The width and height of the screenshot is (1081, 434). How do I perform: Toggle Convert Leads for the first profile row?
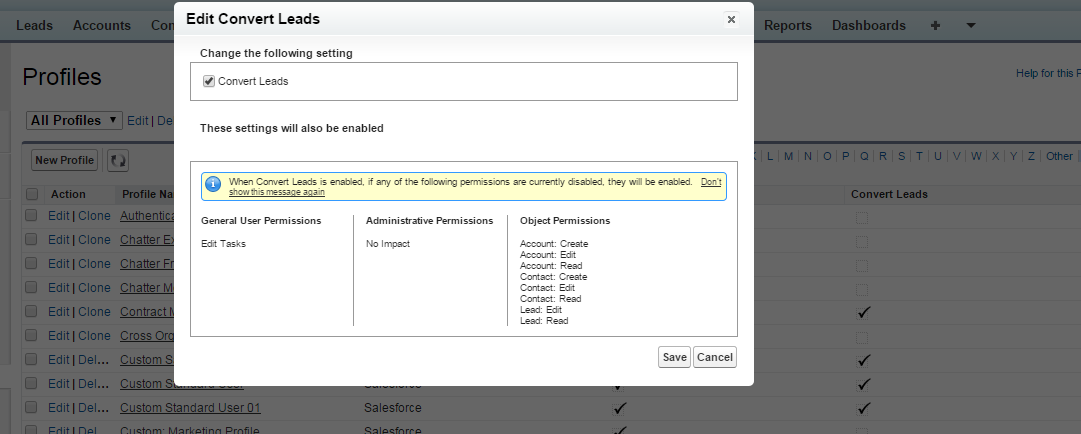point(862,218)
